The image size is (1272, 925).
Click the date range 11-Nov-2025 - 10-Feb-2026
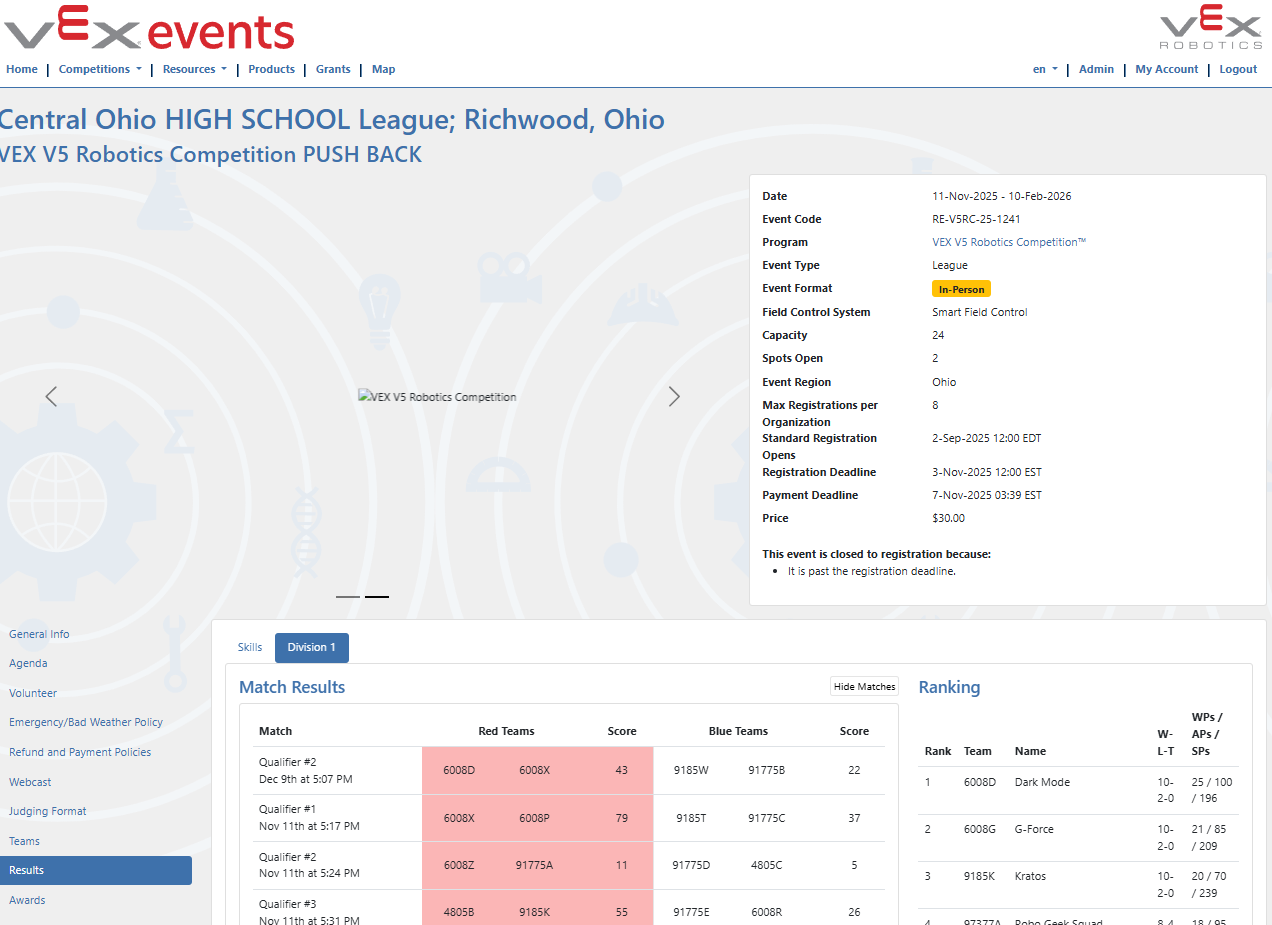coord(1001,196)
